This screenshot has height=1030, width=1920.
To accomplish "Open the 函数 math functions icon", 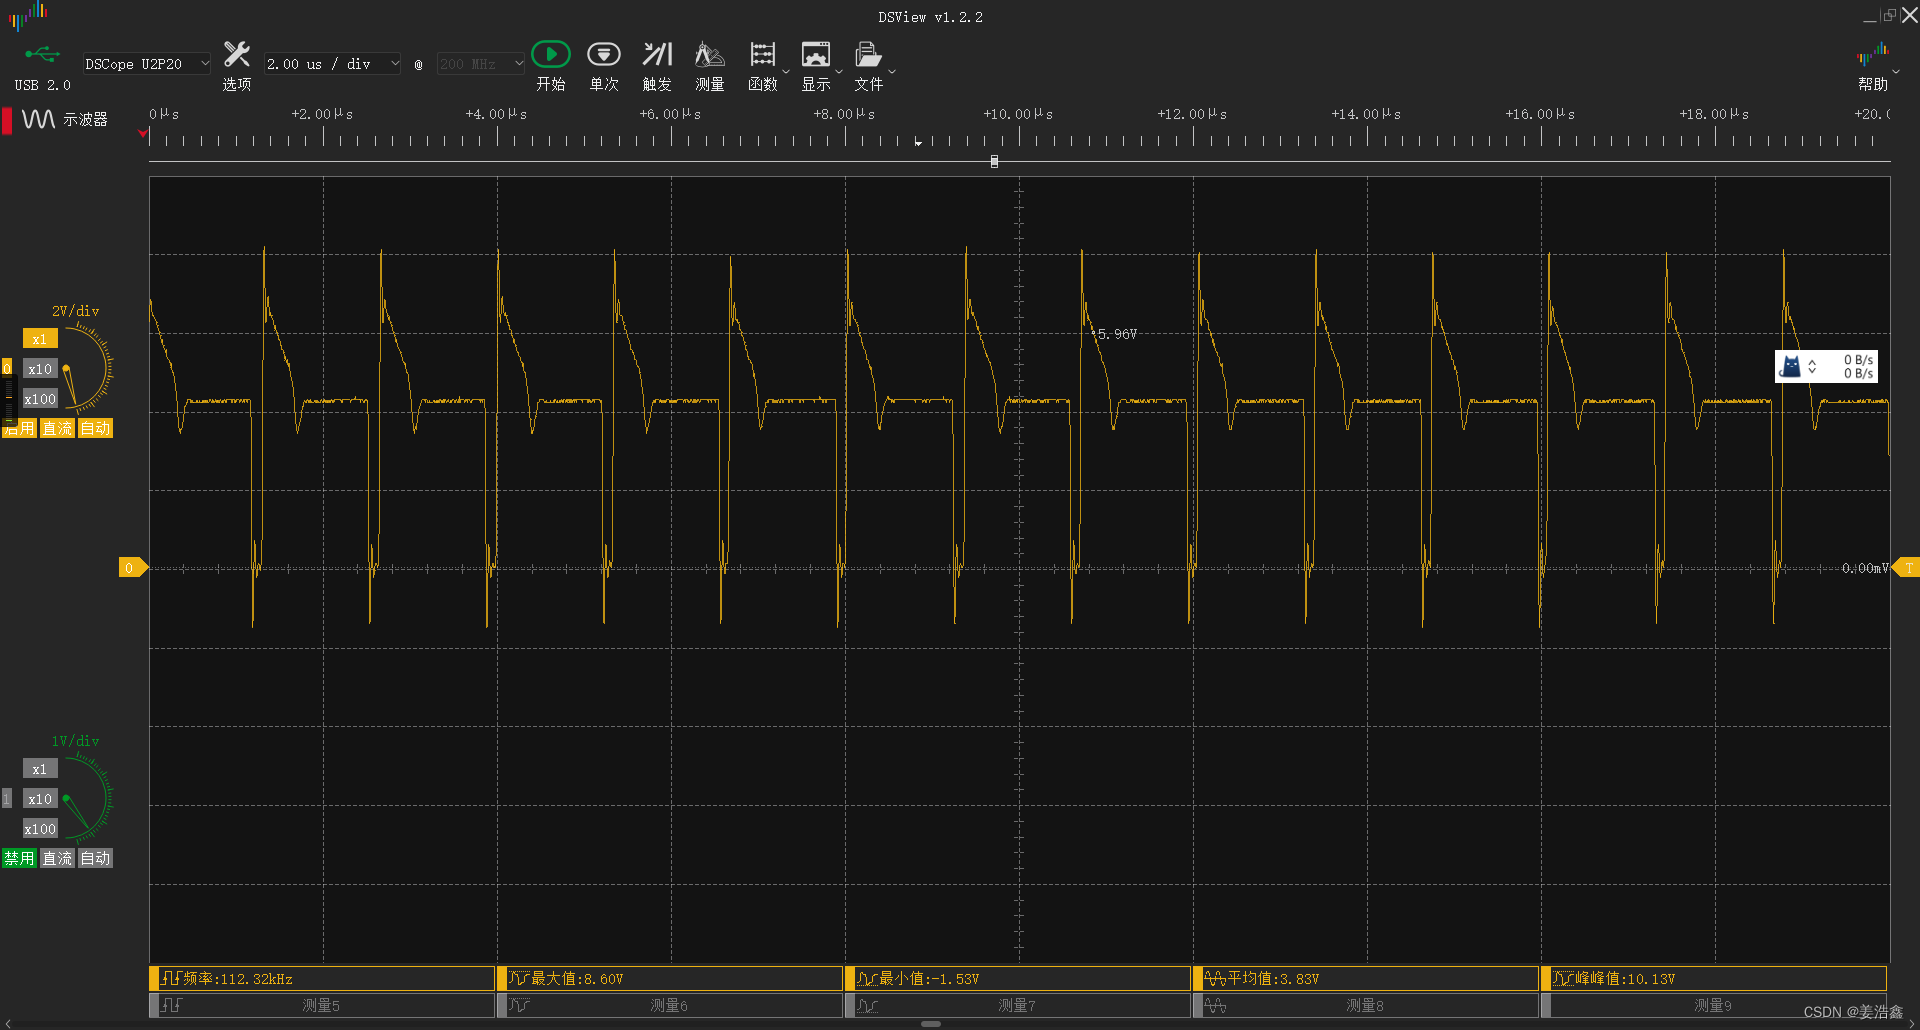I will [763, 54].
